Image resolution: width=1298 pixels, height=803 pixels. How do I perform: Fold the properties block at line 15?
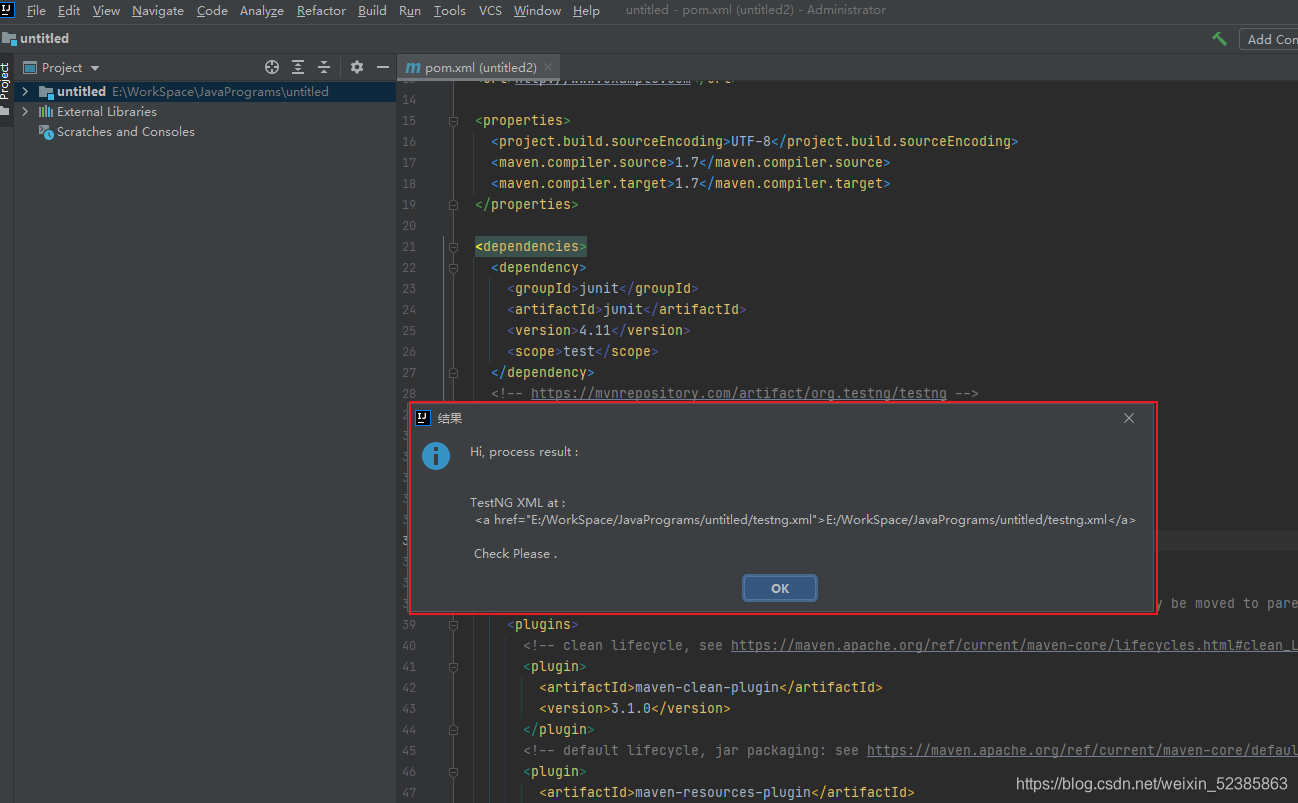[454, 120]
